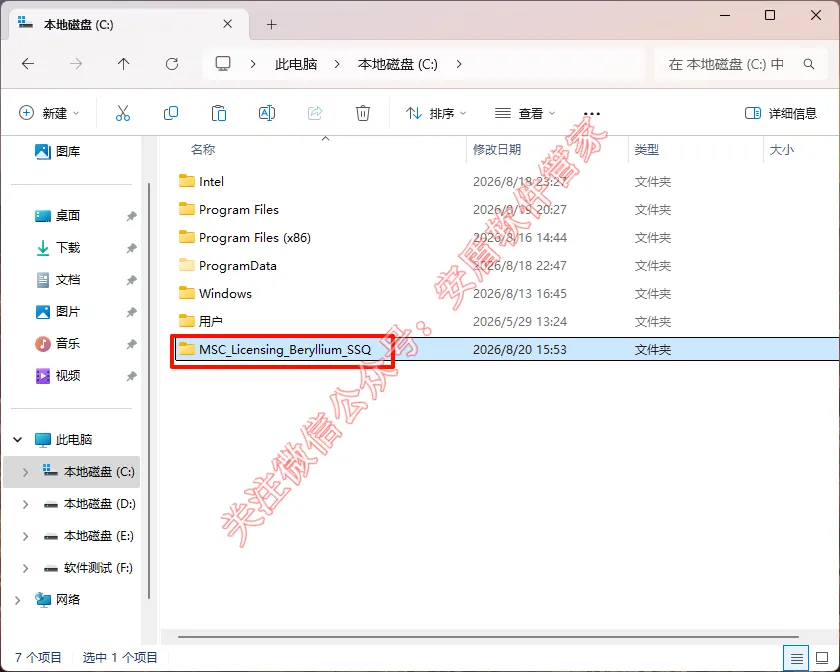Switch to details list view icon
This screenshot has height=672, width=840.
click(797, 658)
